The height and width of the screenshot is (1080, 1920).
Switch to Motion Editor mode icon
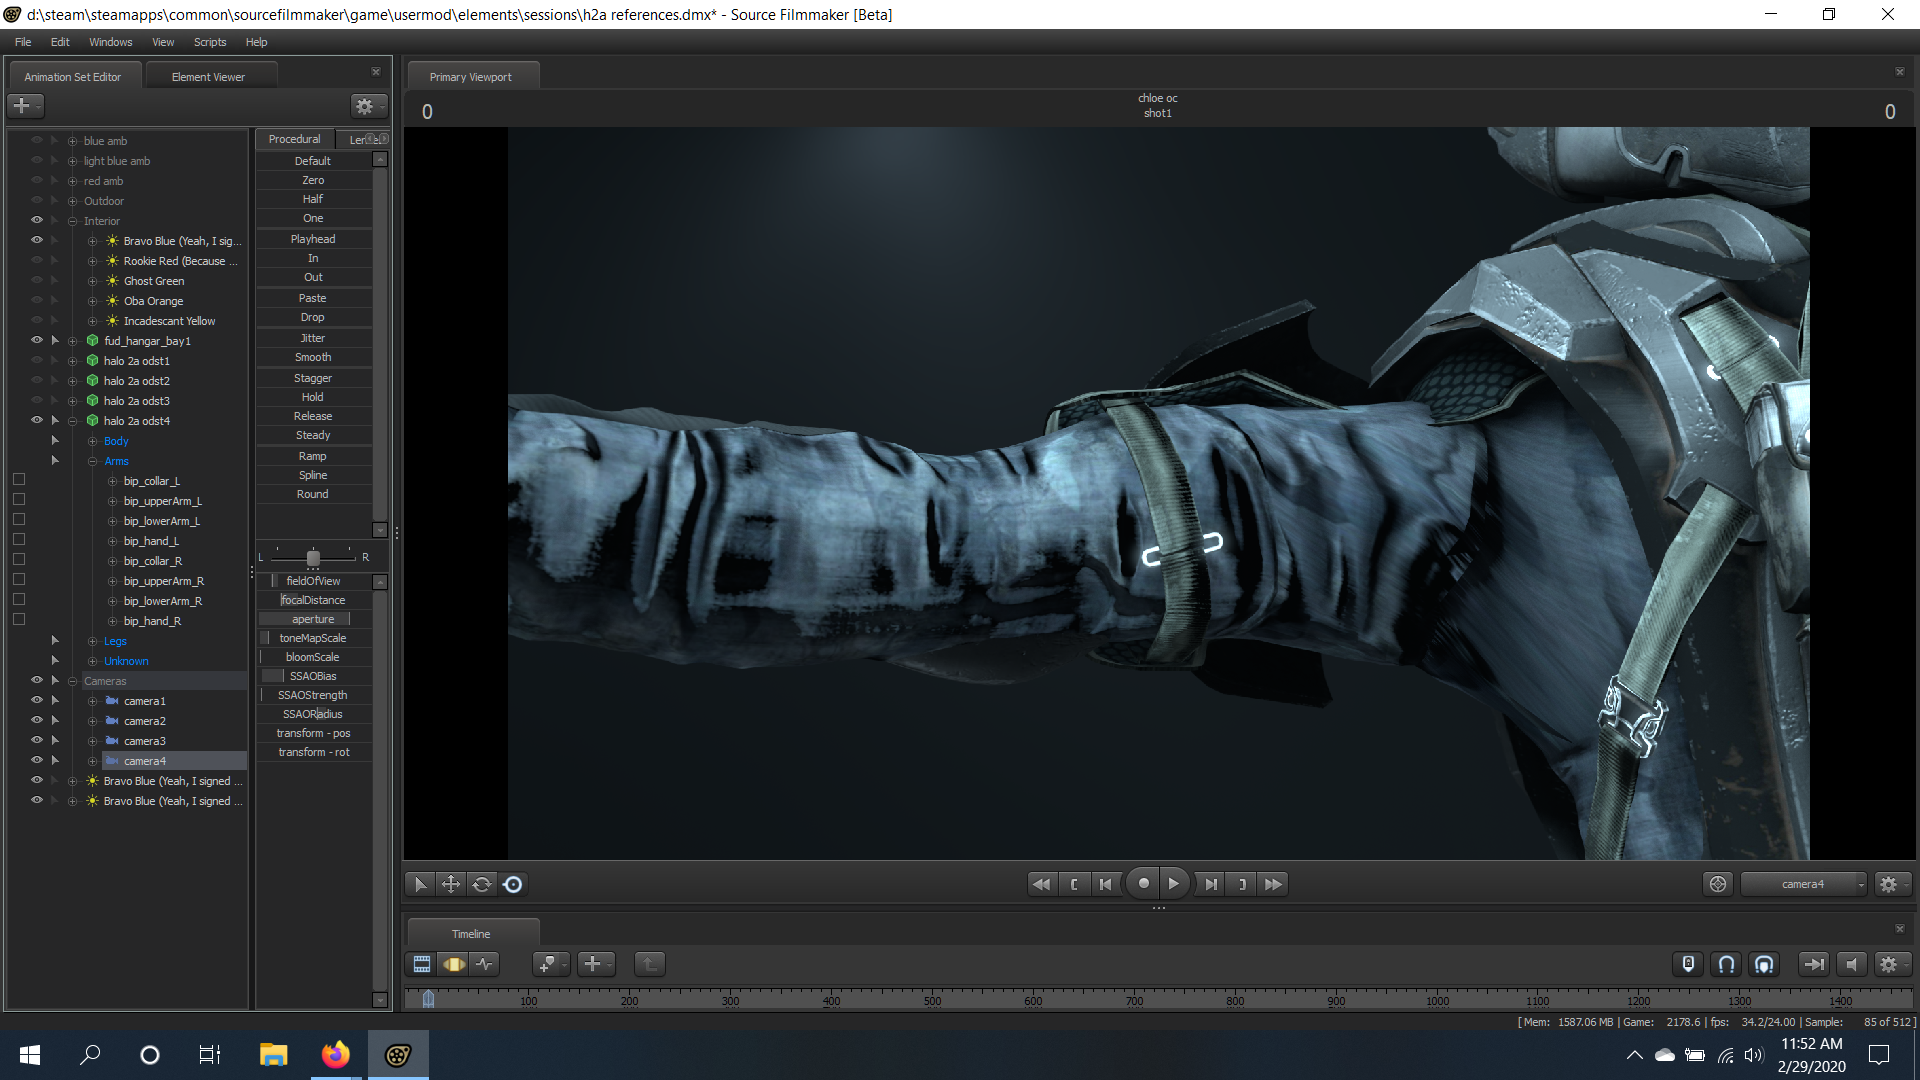(x=454, y=964)
